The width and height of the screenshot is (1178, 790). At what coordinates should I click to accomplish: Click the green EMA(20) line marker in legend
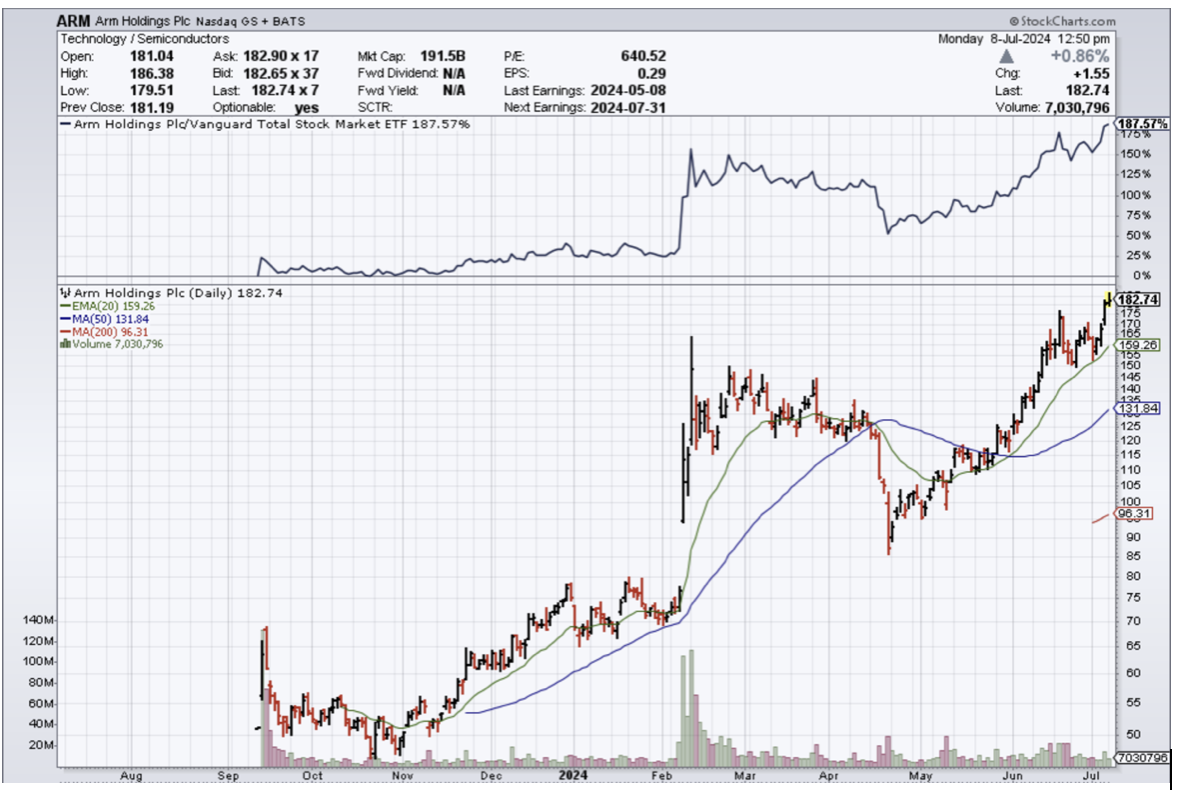point(65,305)
